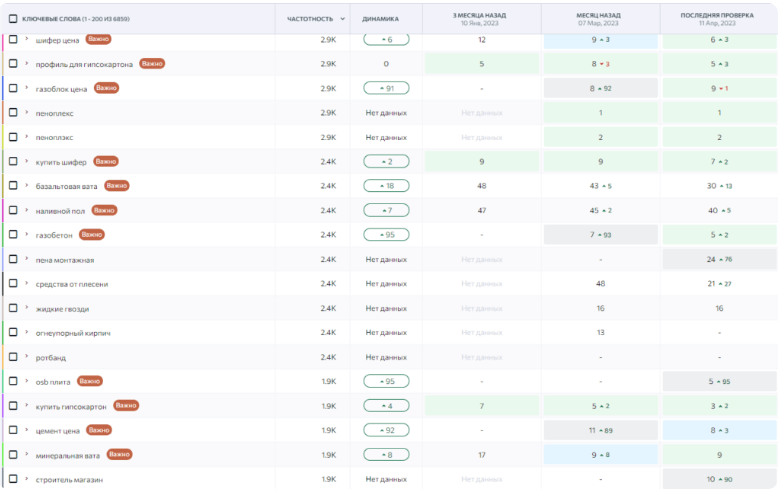Click the 'Важно' badge on 'базальтовая вата'
Image resolution: width=783 pixels, height=501 pixels.
(x=117, y=185)
